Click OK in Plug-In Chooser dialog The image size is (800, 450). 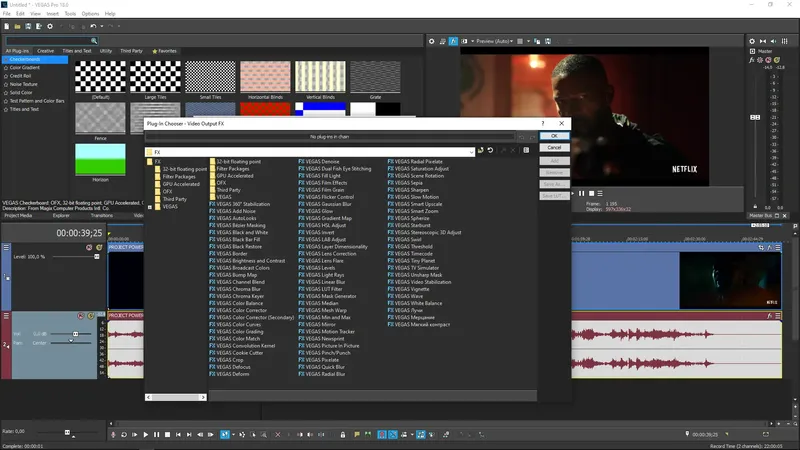click(554, 136)
